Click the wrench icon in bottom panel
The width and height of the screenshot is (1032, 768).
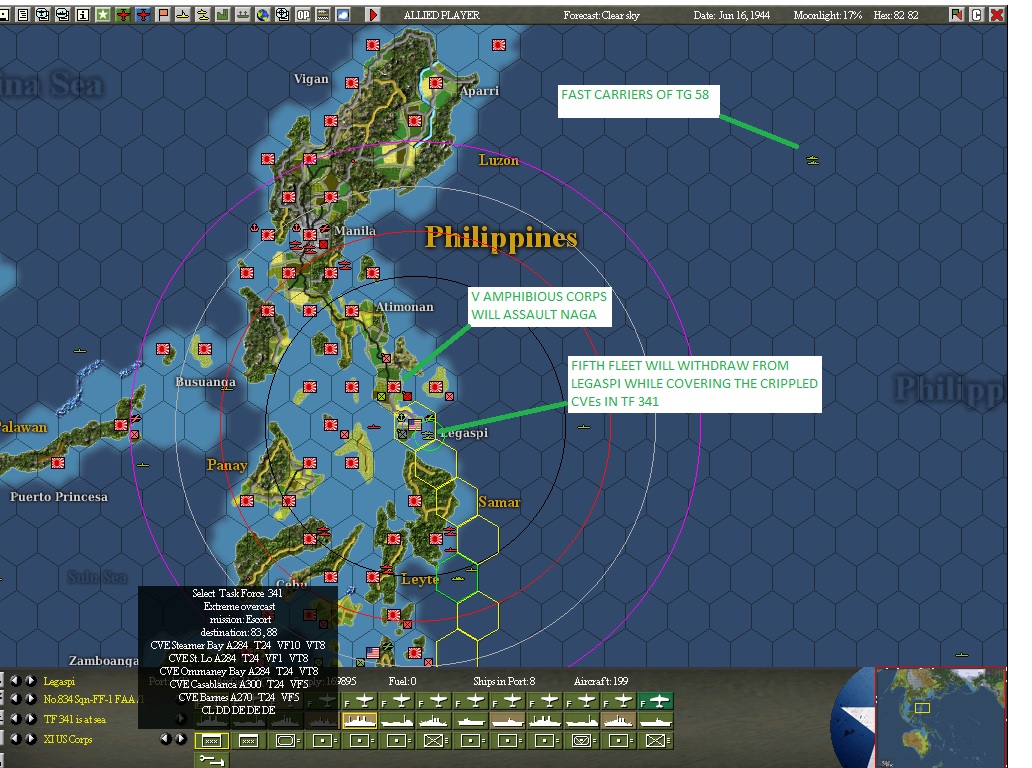(x=212, y=760)
